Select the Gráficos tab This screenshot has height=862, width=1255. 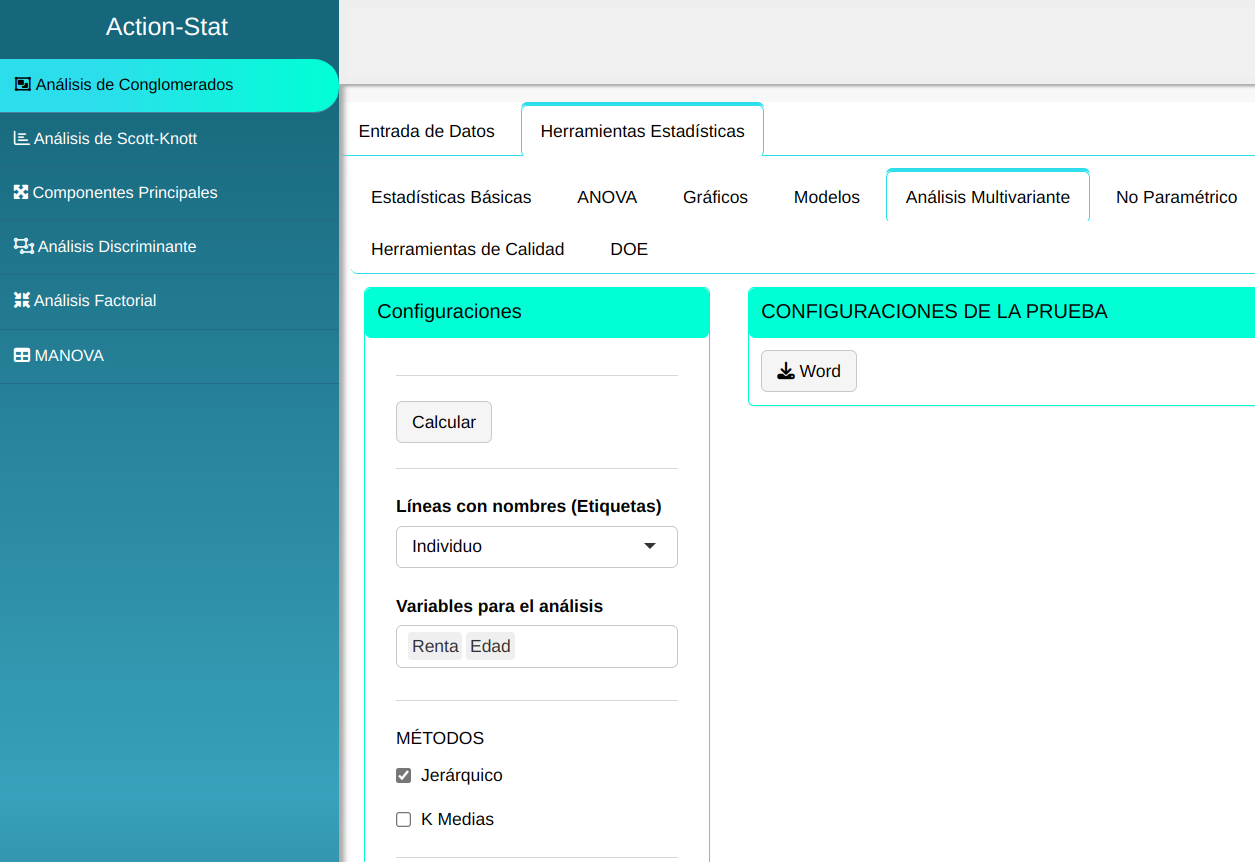[715, 197]
